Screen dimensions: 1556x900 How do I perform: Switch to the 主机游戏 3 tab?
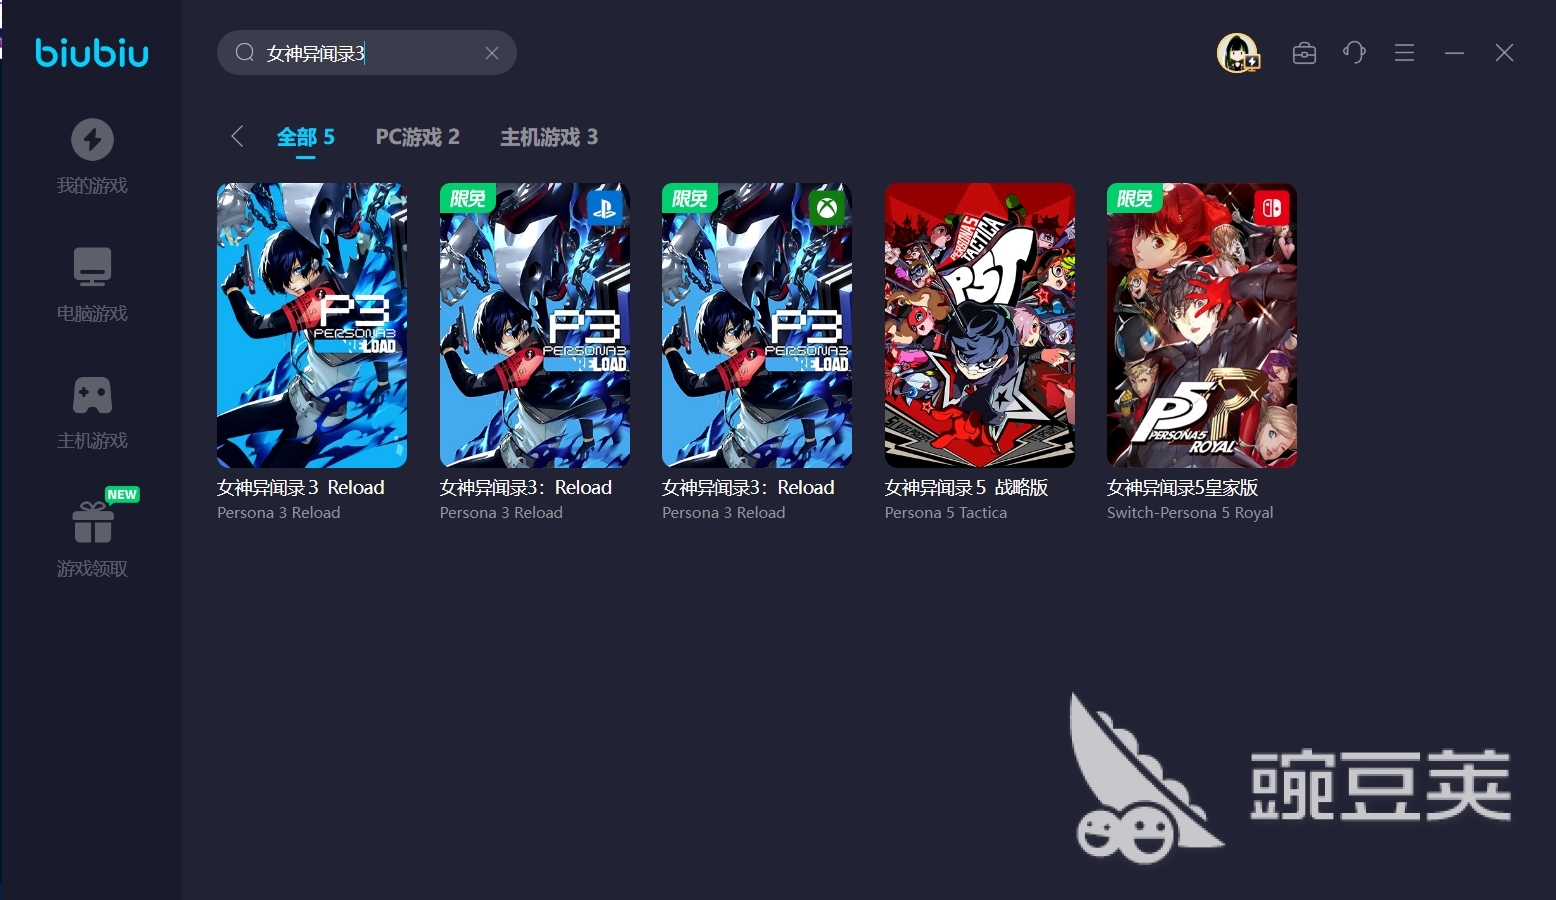(x=549, y=137)
